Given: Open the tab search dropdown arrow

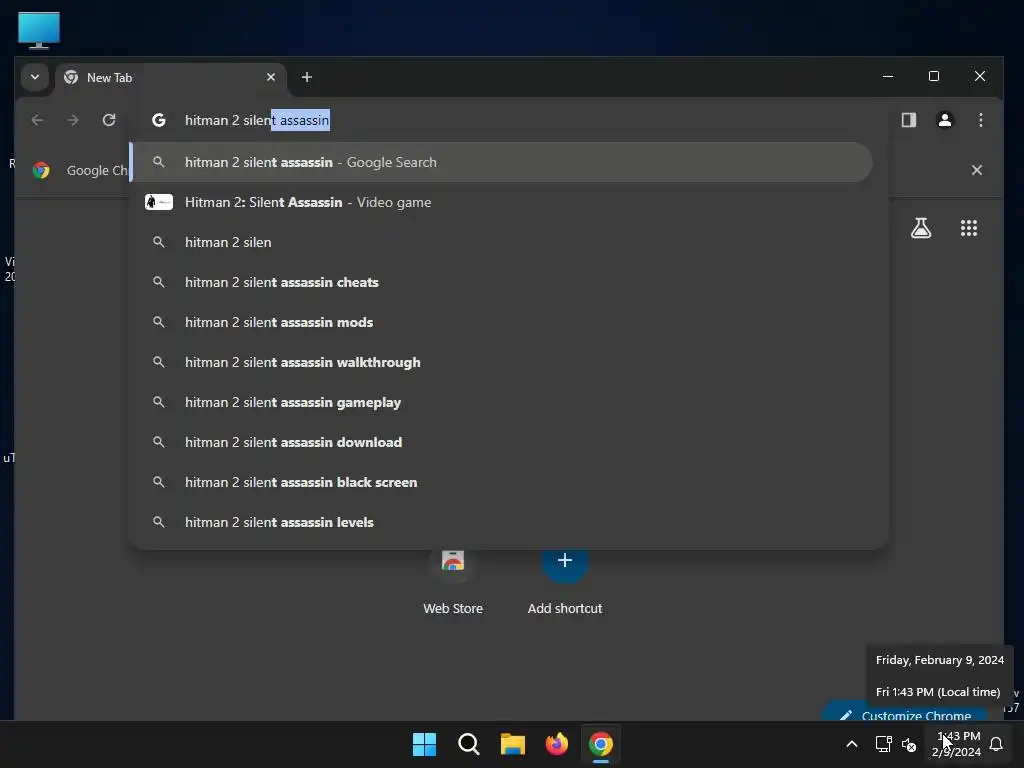Looking at the screenshot, I should [x=35, y=77].
